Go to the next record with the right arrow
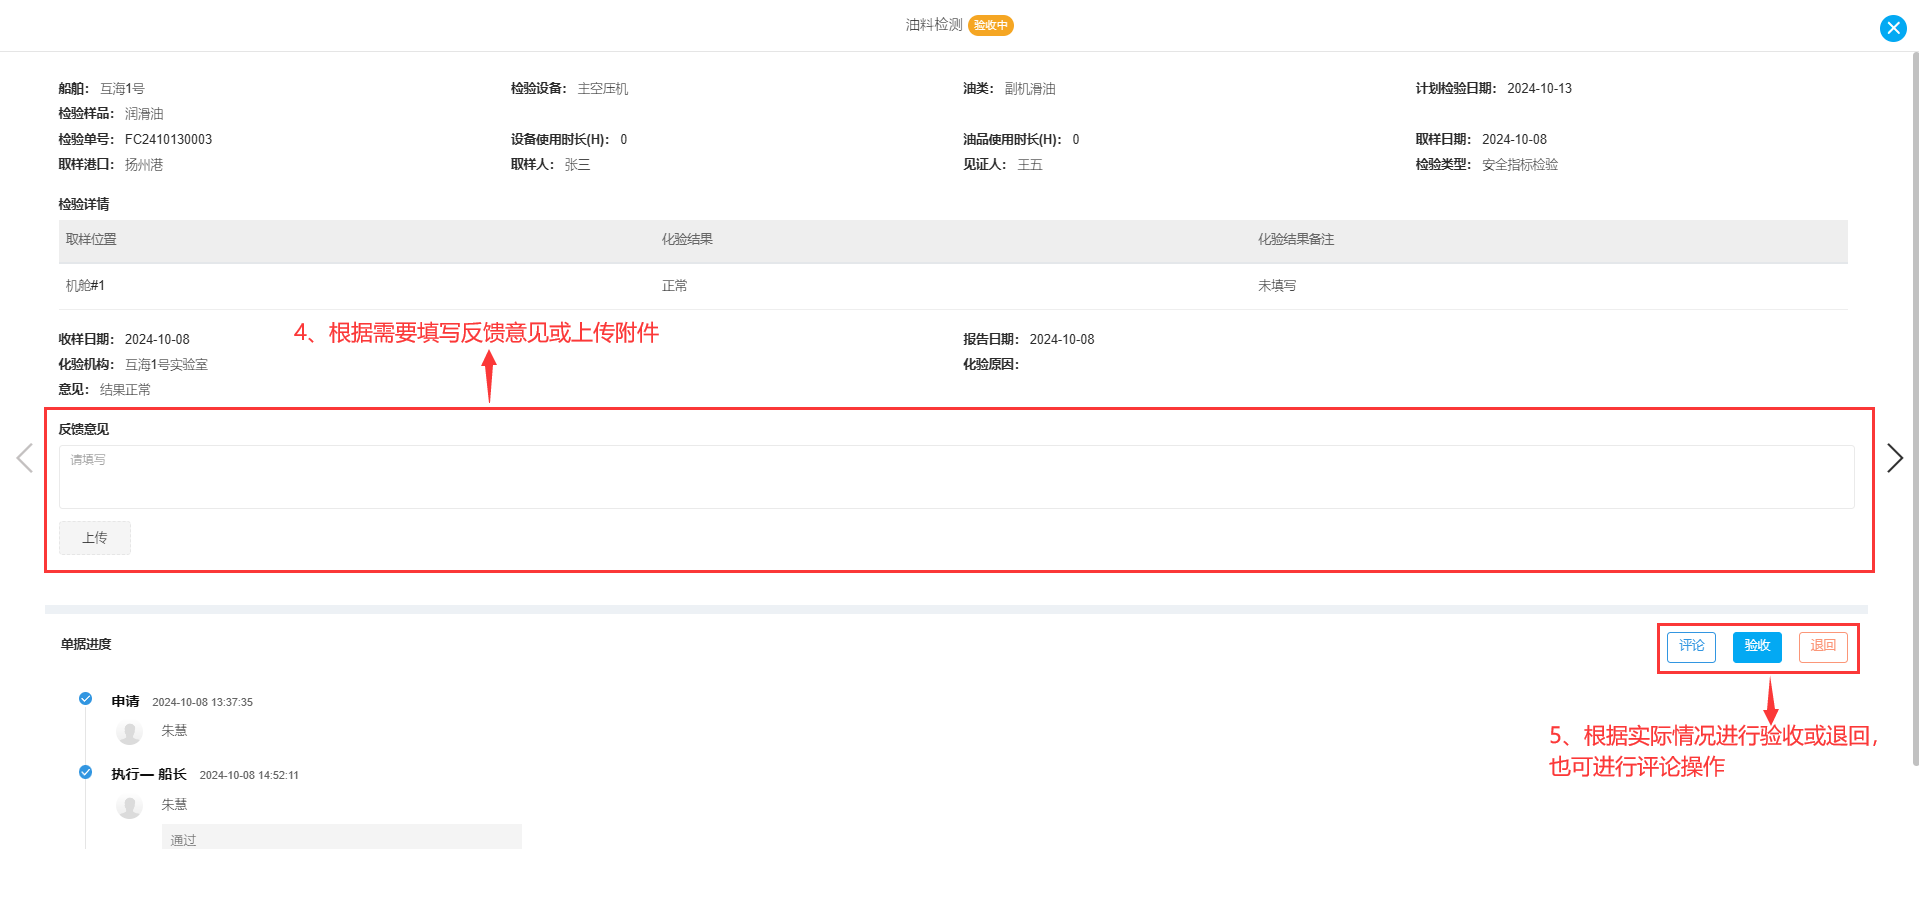The image size is (1919, 910). coord(1894,458)
